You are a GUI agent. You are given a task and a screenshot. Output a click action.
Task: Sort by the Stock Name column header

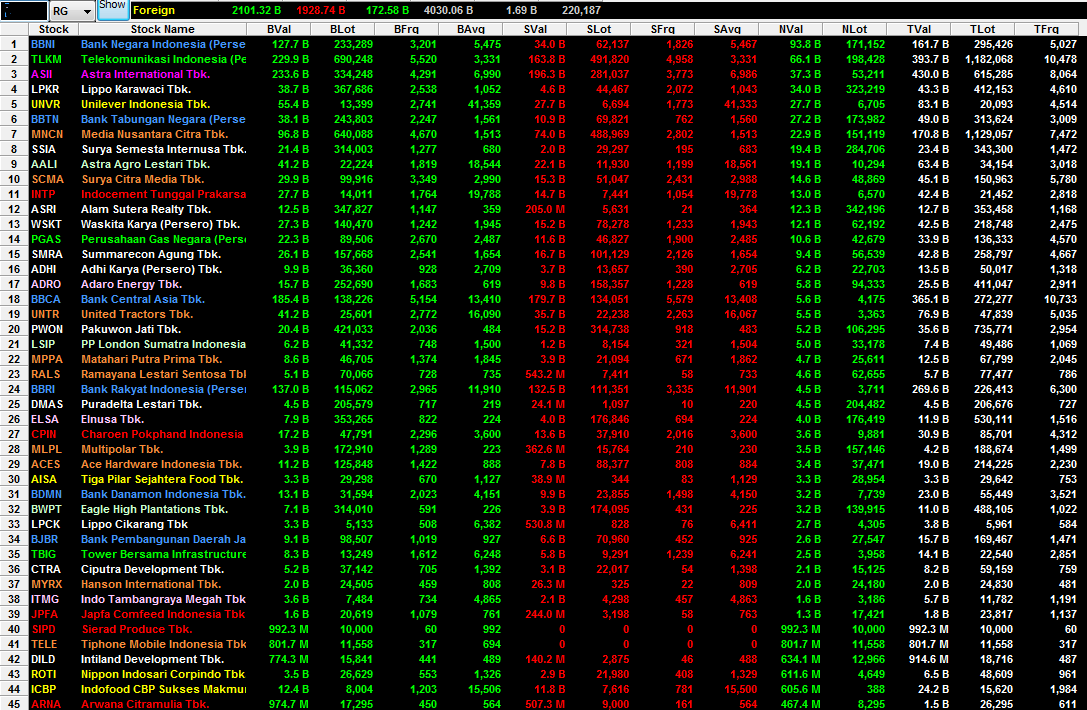tap(163, 29)
